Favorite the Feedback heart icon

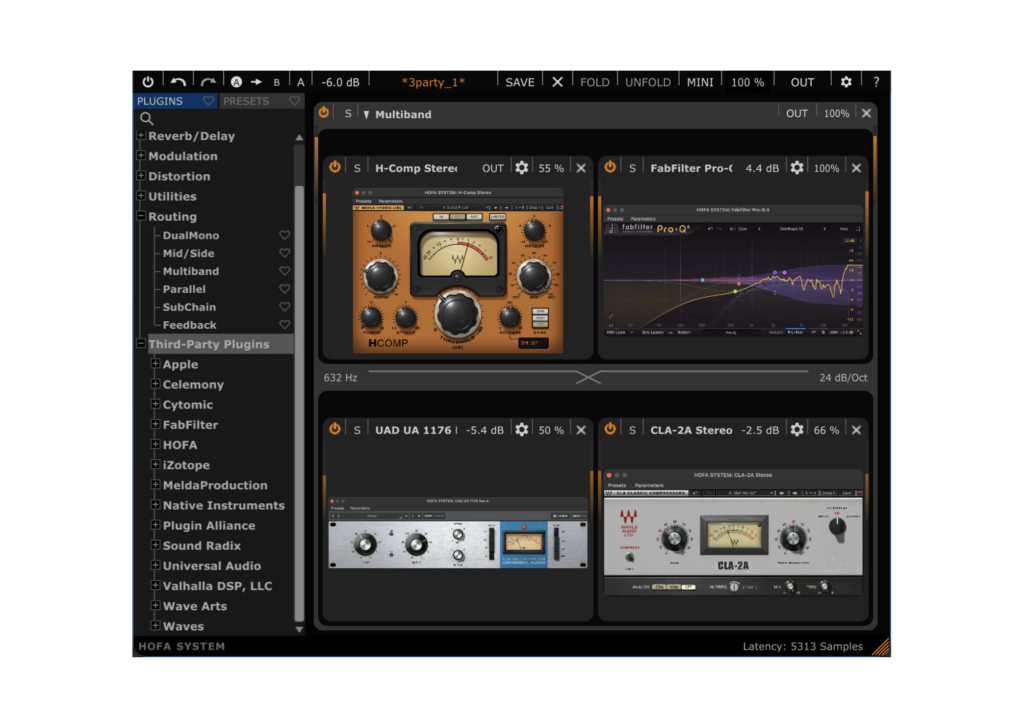click(x=285, y=325)
